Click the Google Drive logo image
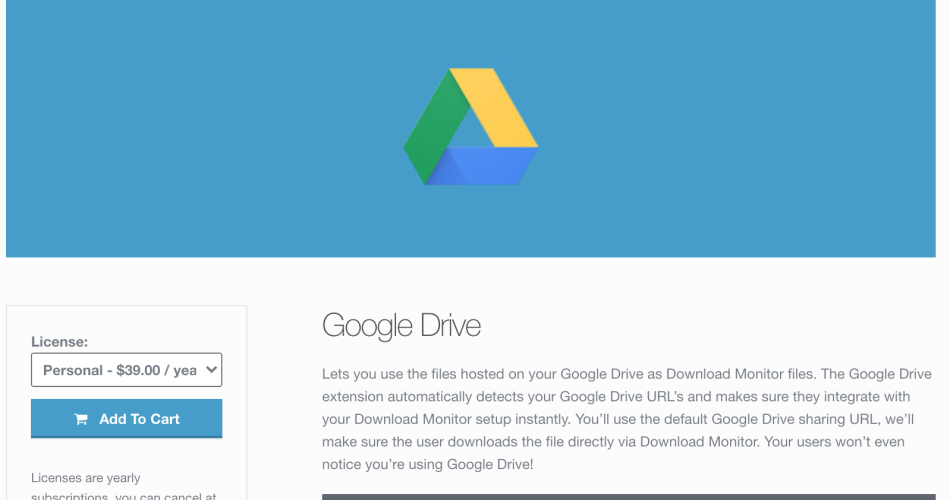 click(471, 127)
